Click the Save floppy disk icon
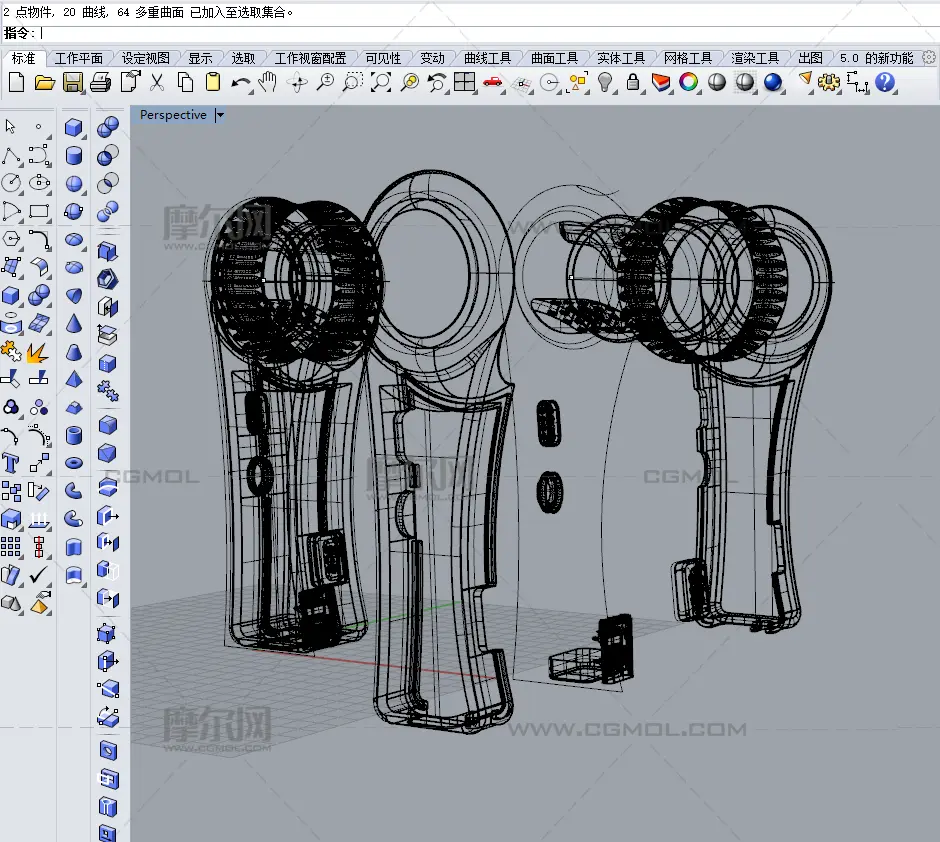Screen dimensions: 940x842 [72, 82]
